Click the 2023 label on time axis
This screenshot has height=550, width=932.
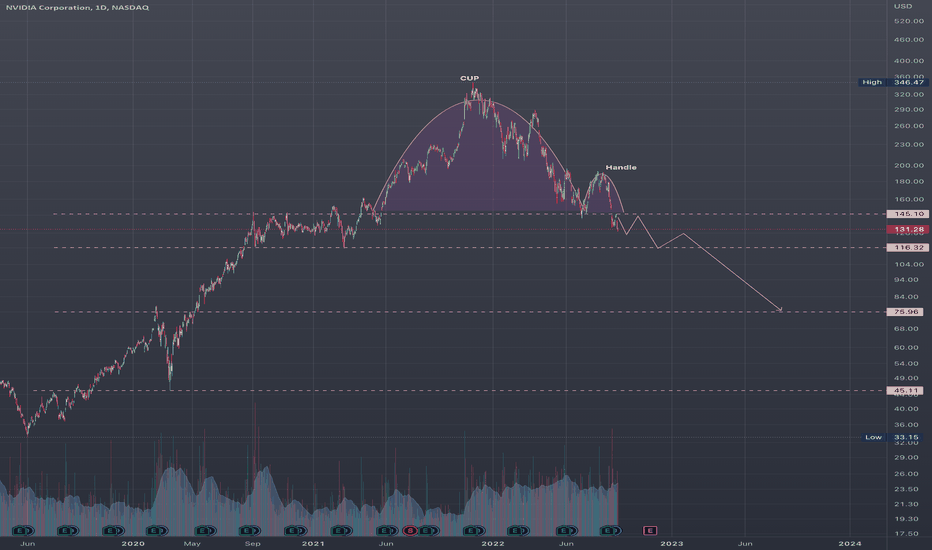pyautogui.click(x=672, y=543)
